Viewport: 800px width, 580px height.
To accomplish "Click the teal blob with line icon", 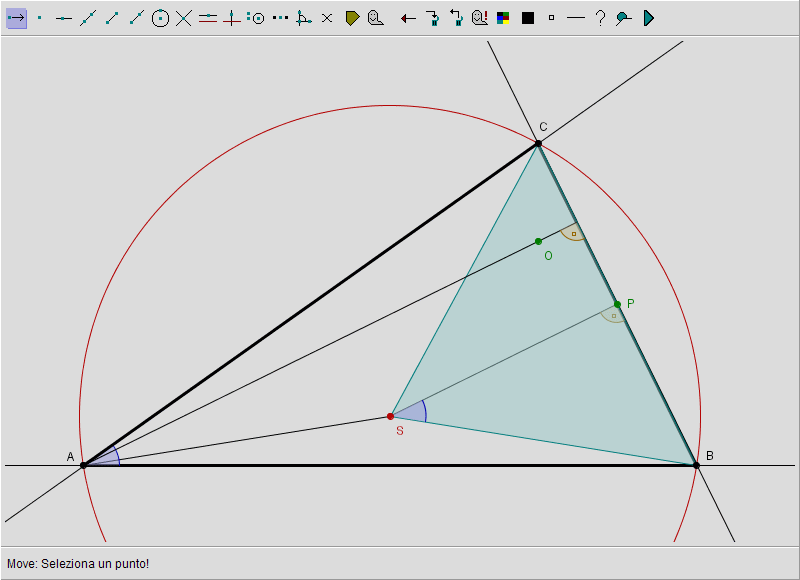I will click(x=623, y=18).
